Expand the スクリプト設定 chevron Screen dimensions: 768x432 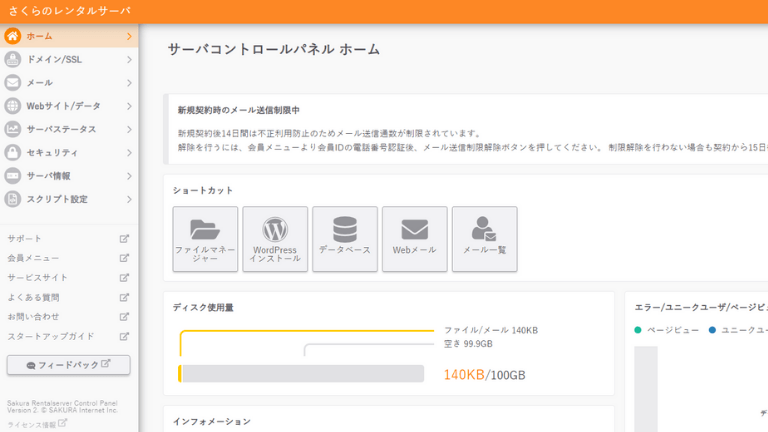coord(129,199)
